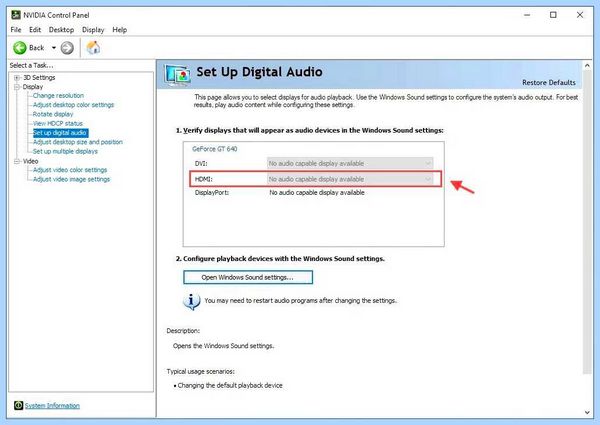Click the Restore Defaults link
This screenshot has height=425, width=600.
pos(549,83)
